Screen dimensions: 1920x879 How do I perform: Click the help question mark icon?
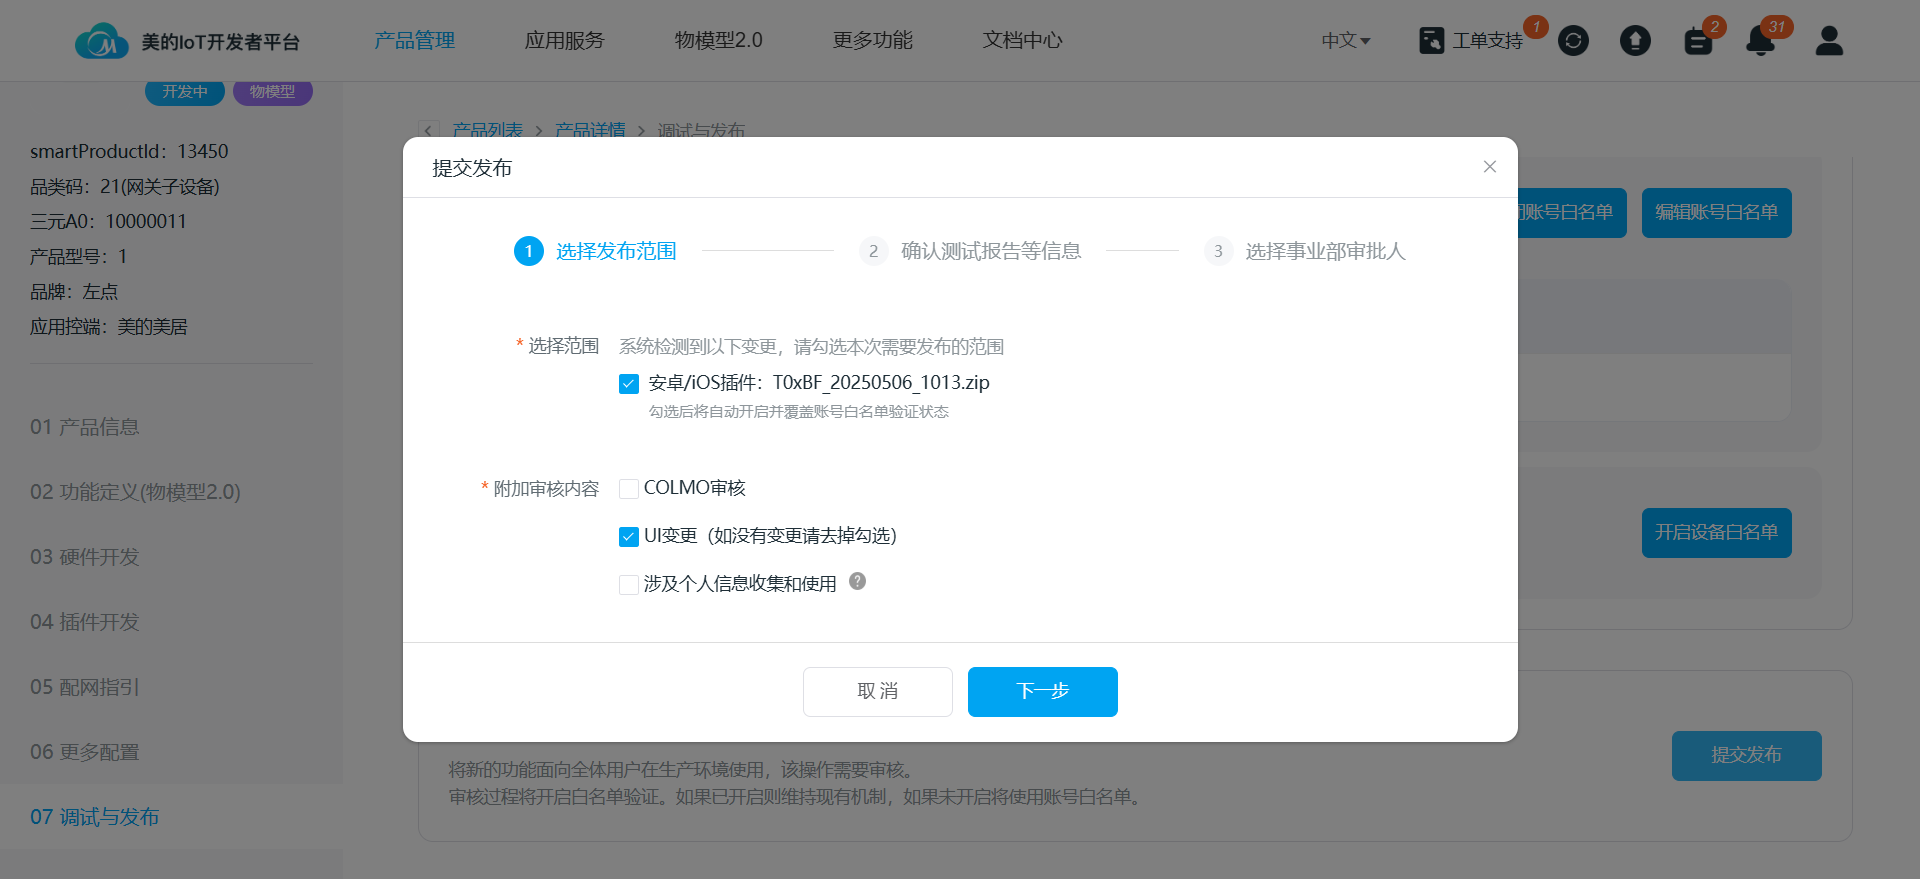click(x=857, y=581)
